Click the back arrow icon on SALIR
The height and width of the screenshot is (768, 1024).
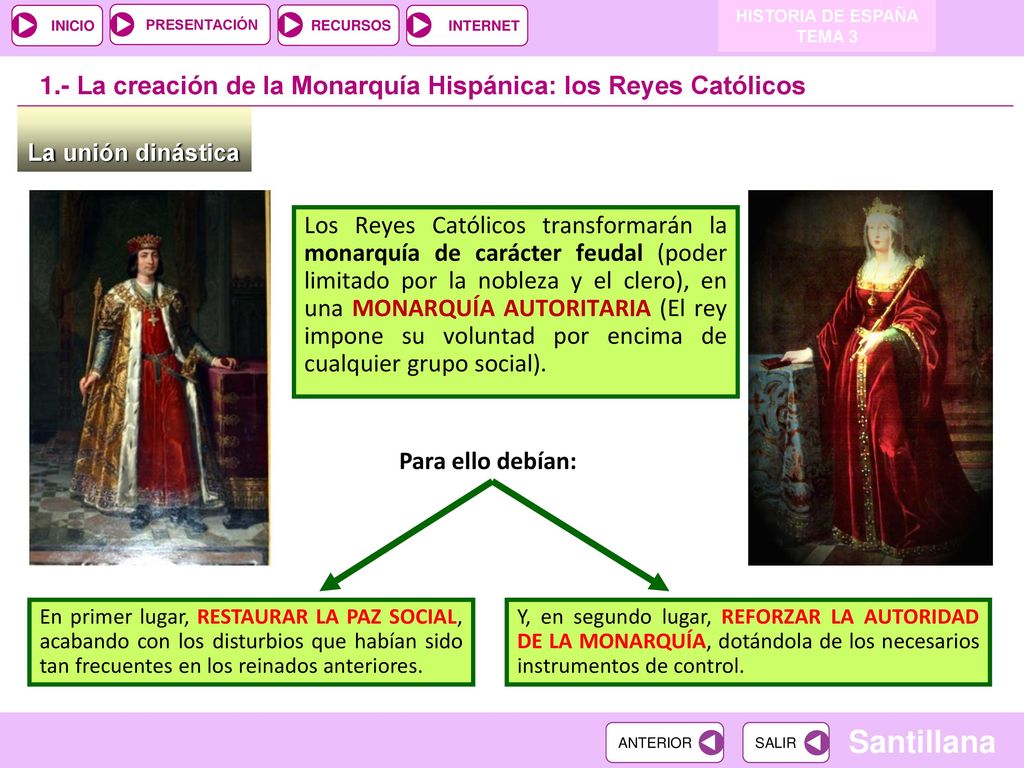click(x=816, y=742)
